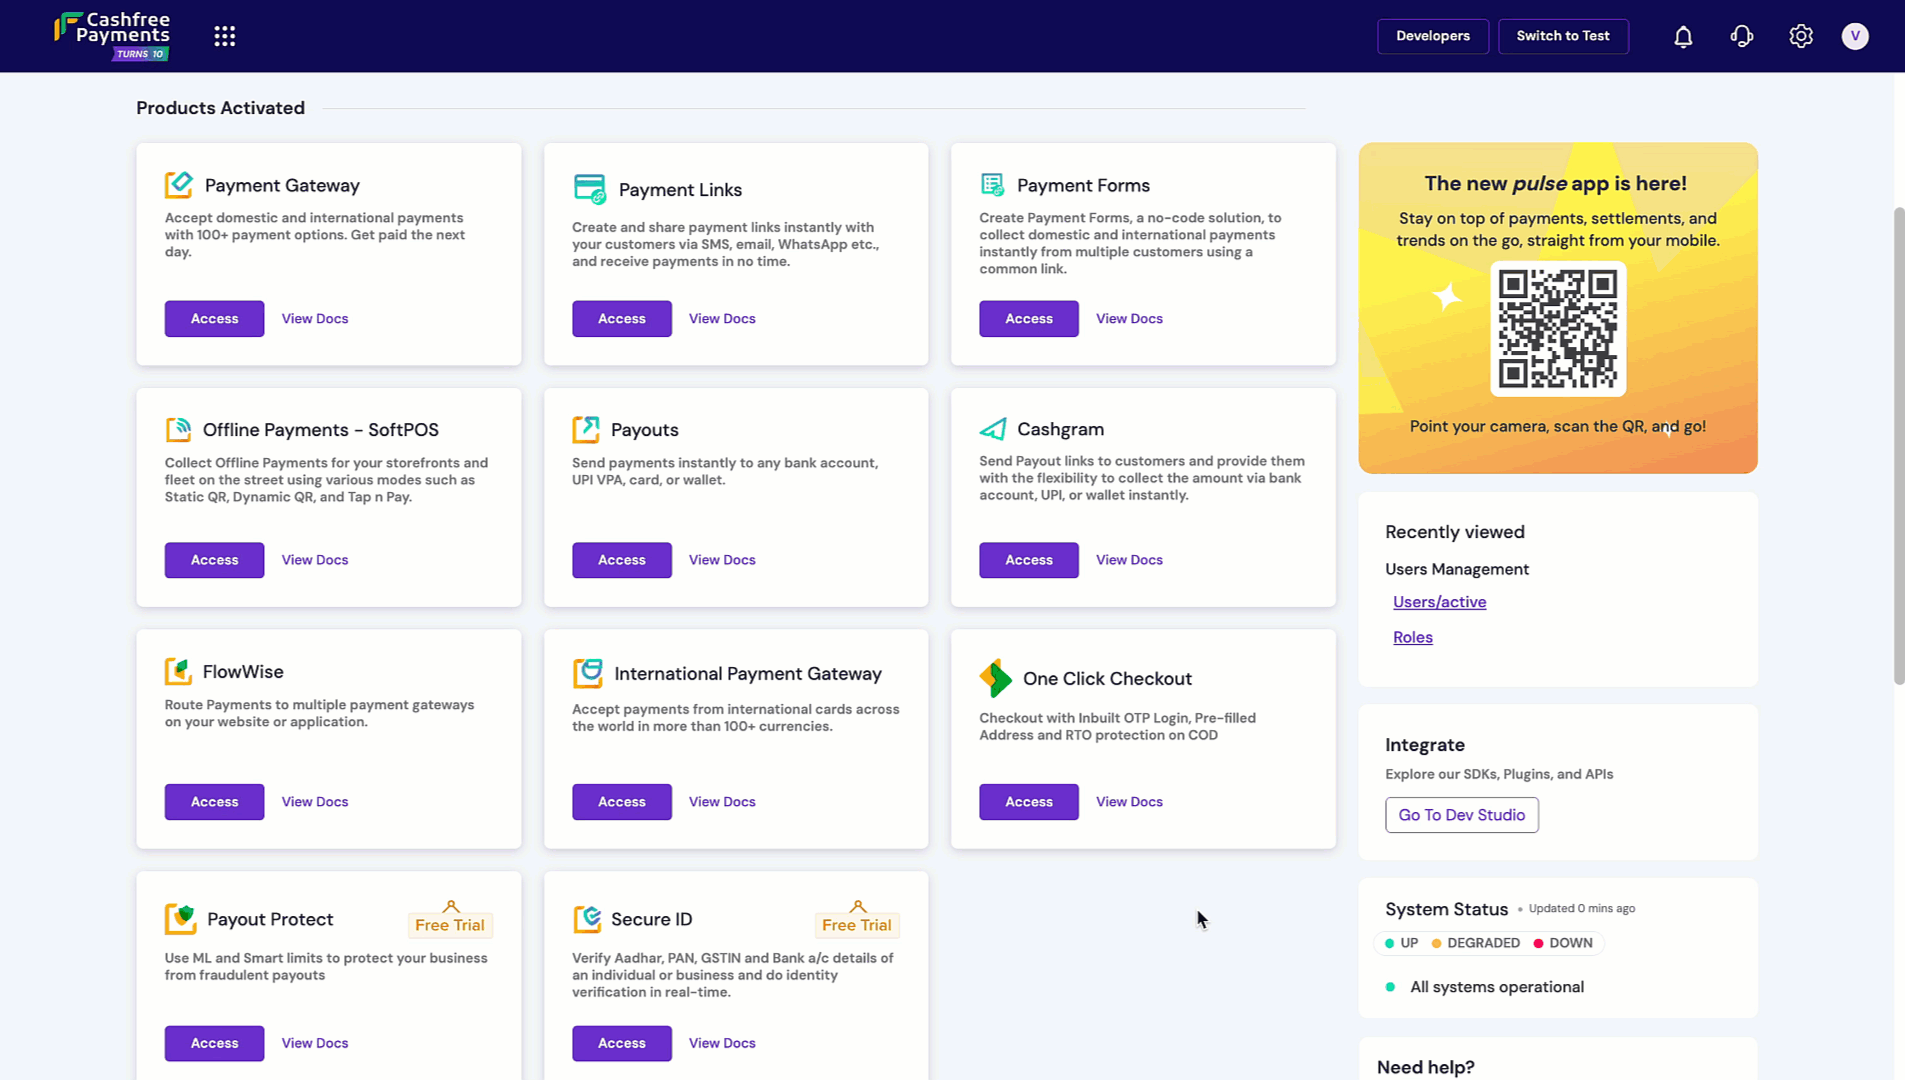Access the Payment Gateway product

pyautogui.click(x=214, y=319)
